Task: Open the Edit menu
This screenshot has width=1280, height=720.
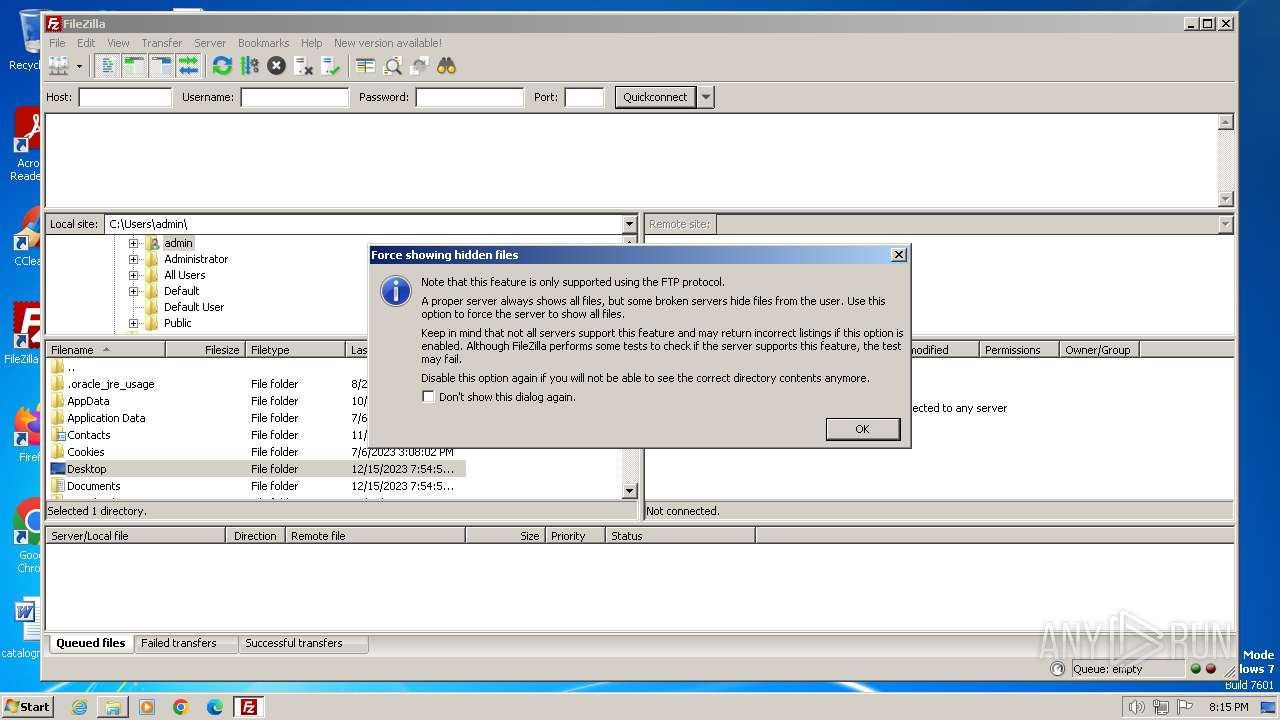Action: [x=86, y=43]
